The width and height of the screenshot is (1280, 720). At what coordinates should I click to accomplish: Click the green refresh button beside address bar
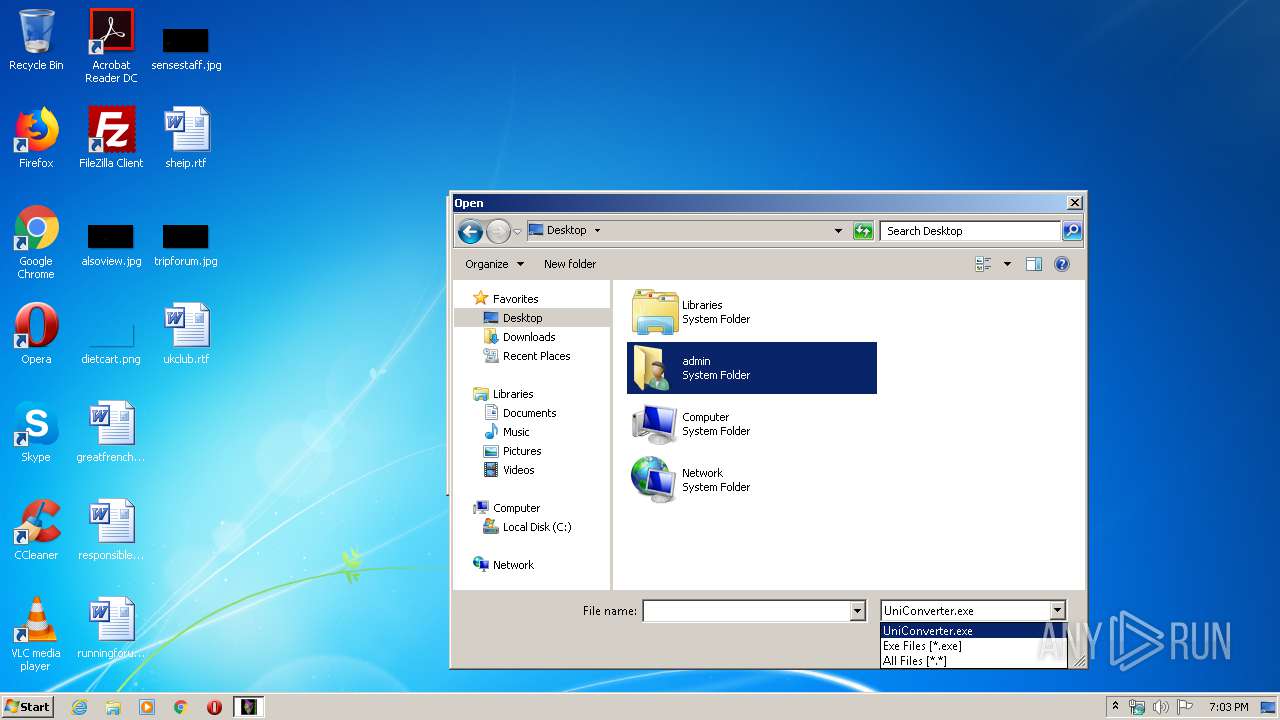point(863,231)
